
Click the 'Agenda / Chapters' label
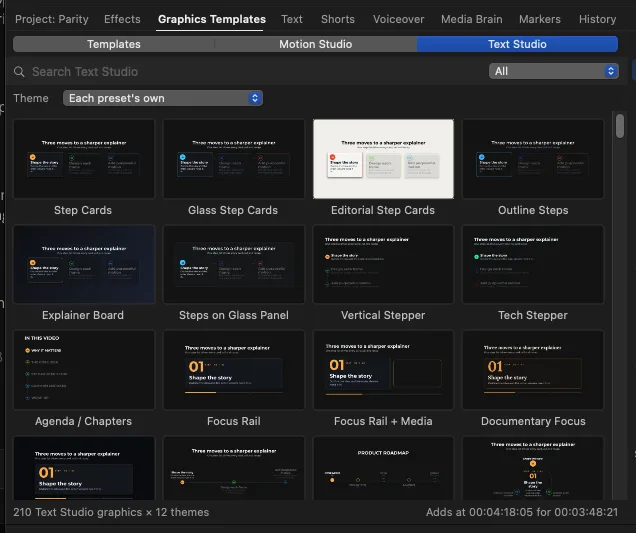(x=83, y=421)
